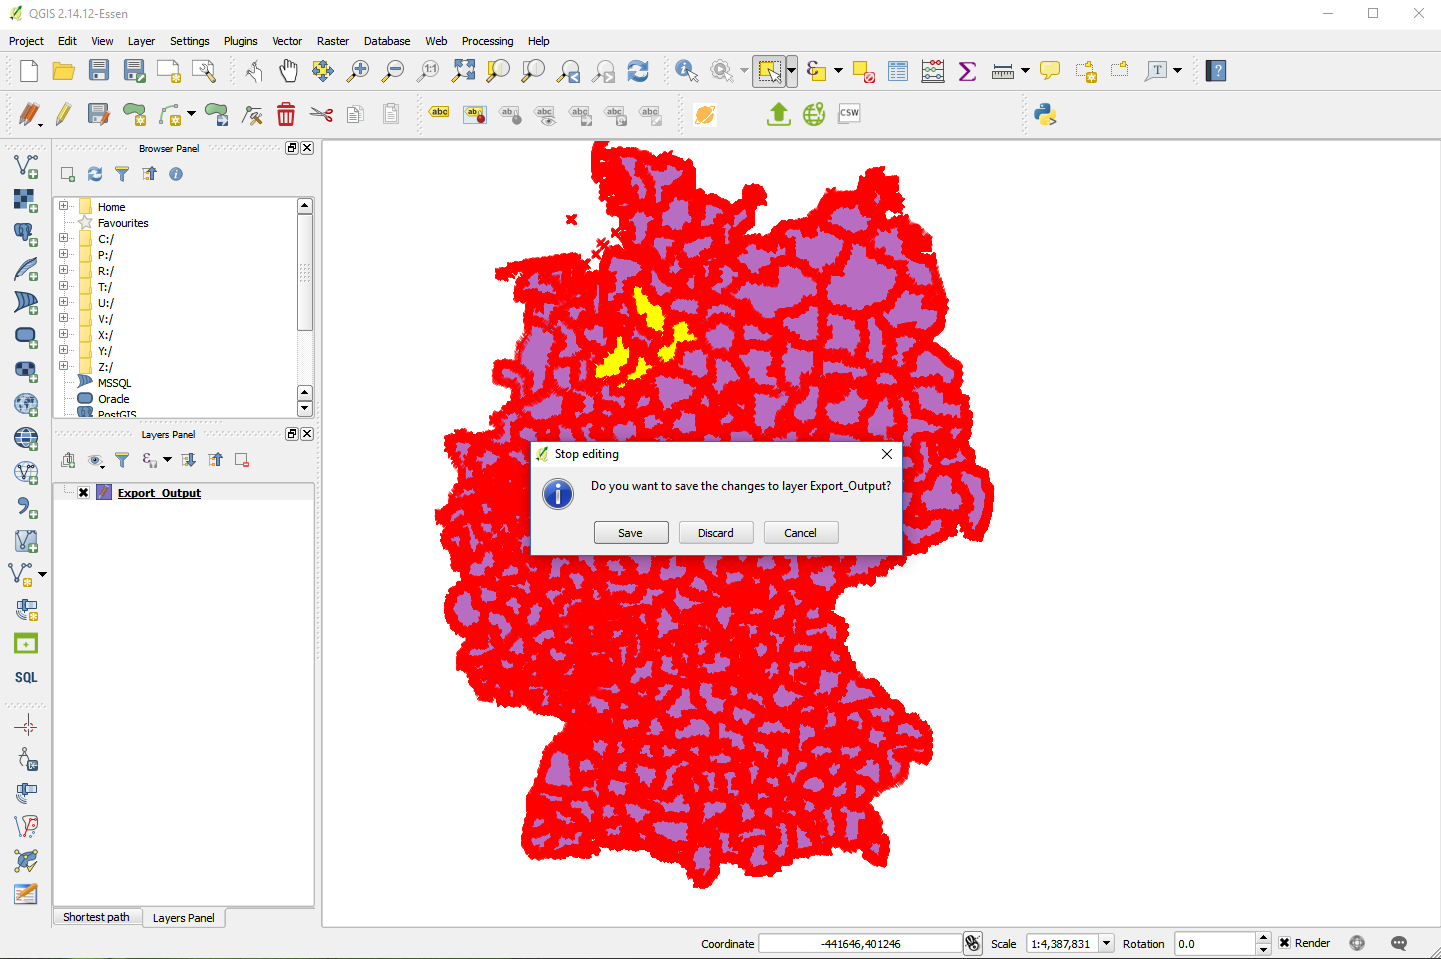Expand the Home tree node
Screen dimensions: 1441x959
coord(64,206)
